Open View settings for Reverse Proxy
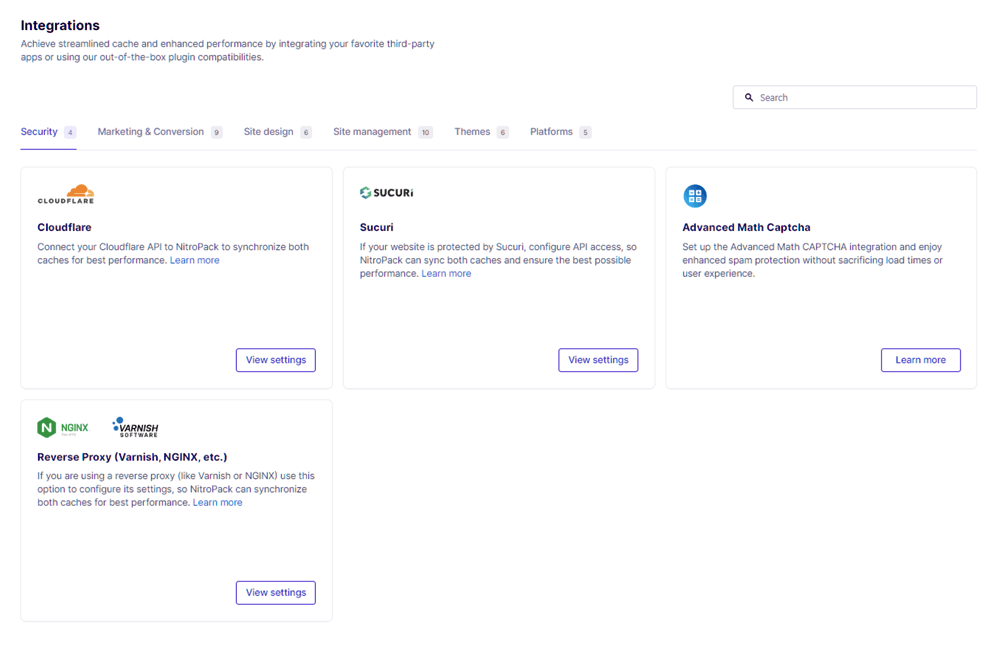Image resolution: width=1000 pixels, height=648 pixels. (x=275, y=592)
